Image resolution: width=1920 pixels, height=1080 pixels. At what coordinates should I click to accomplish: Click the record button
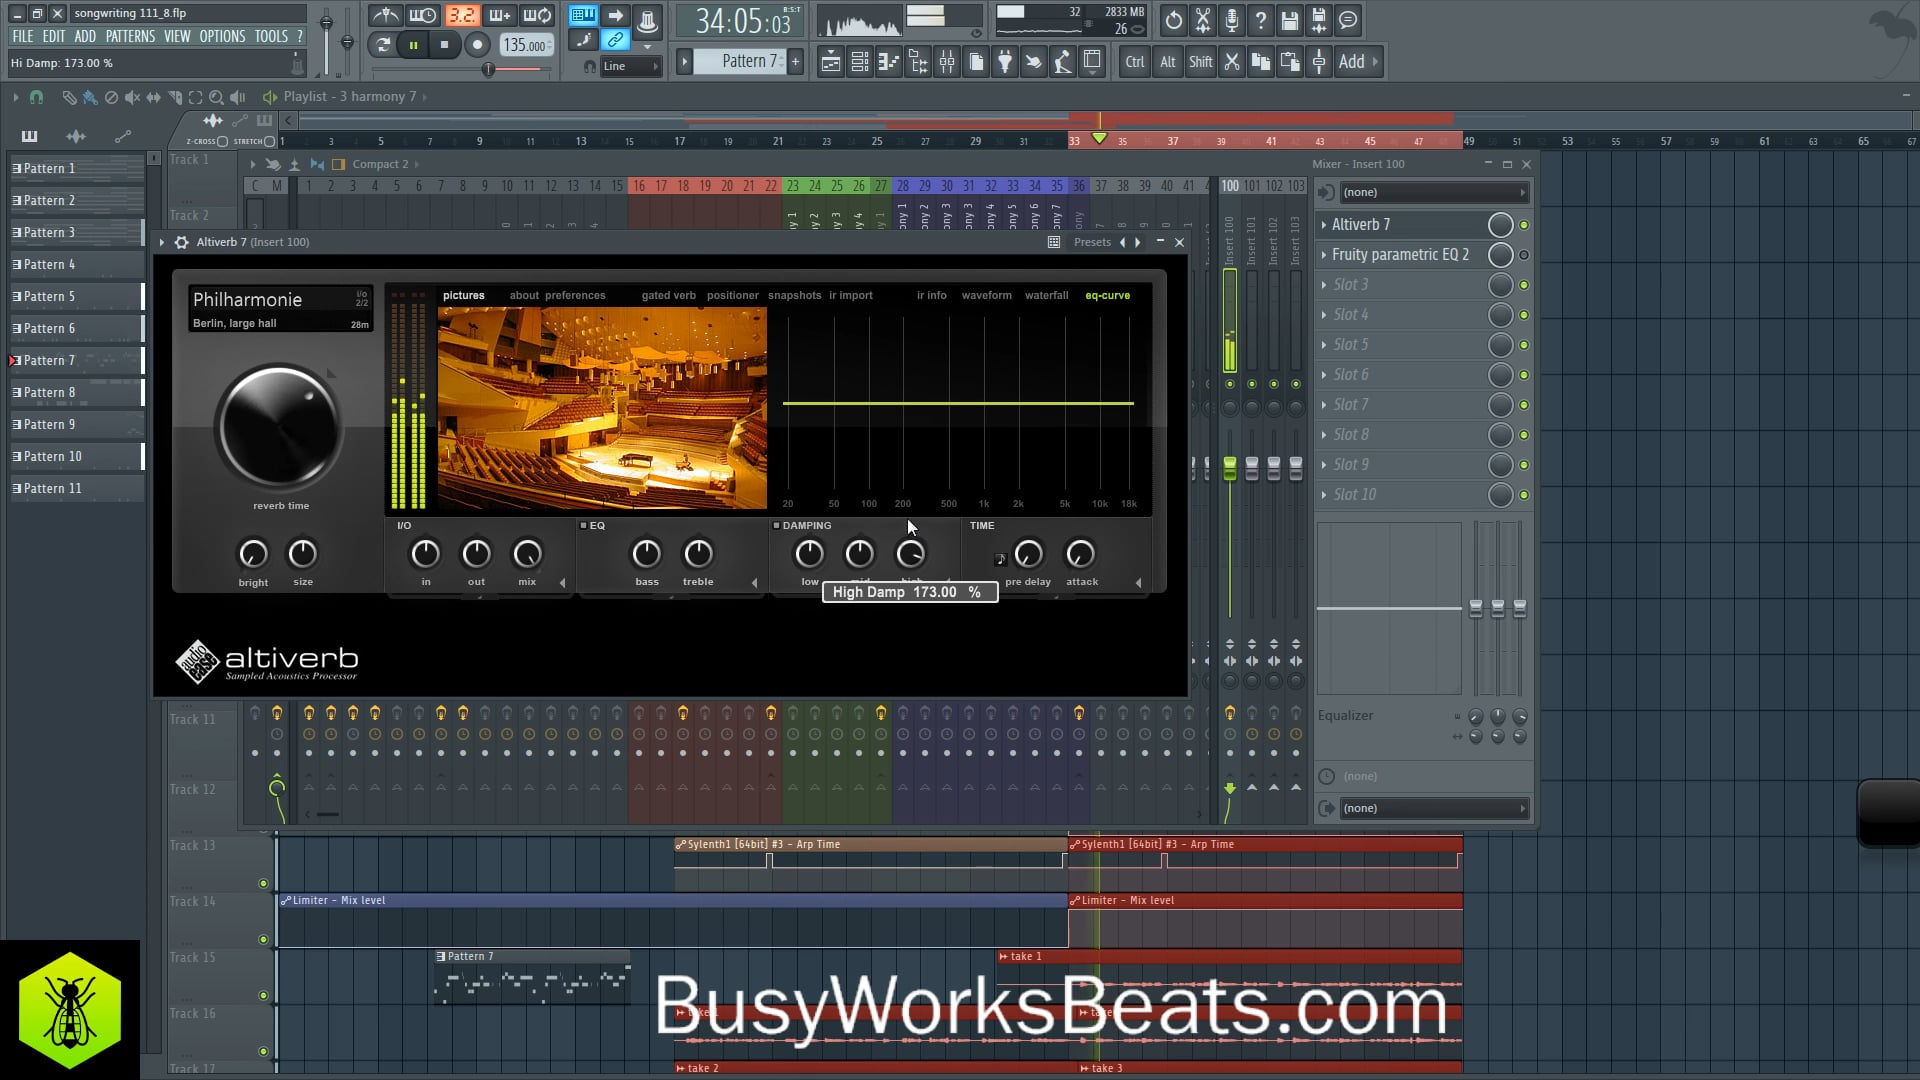click(477, 44)
